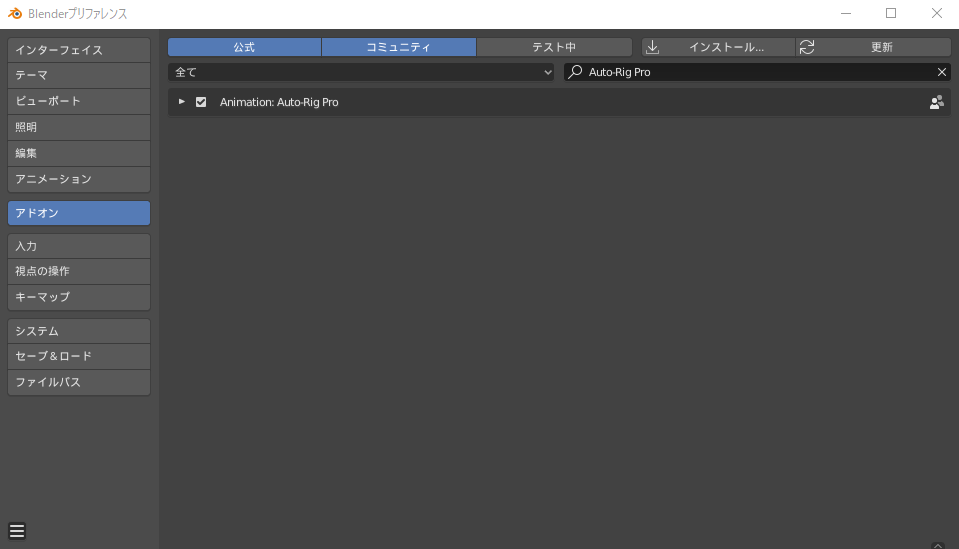Disable the Animation: Auto-Rig Pro addon checkbox

(201, 102)
